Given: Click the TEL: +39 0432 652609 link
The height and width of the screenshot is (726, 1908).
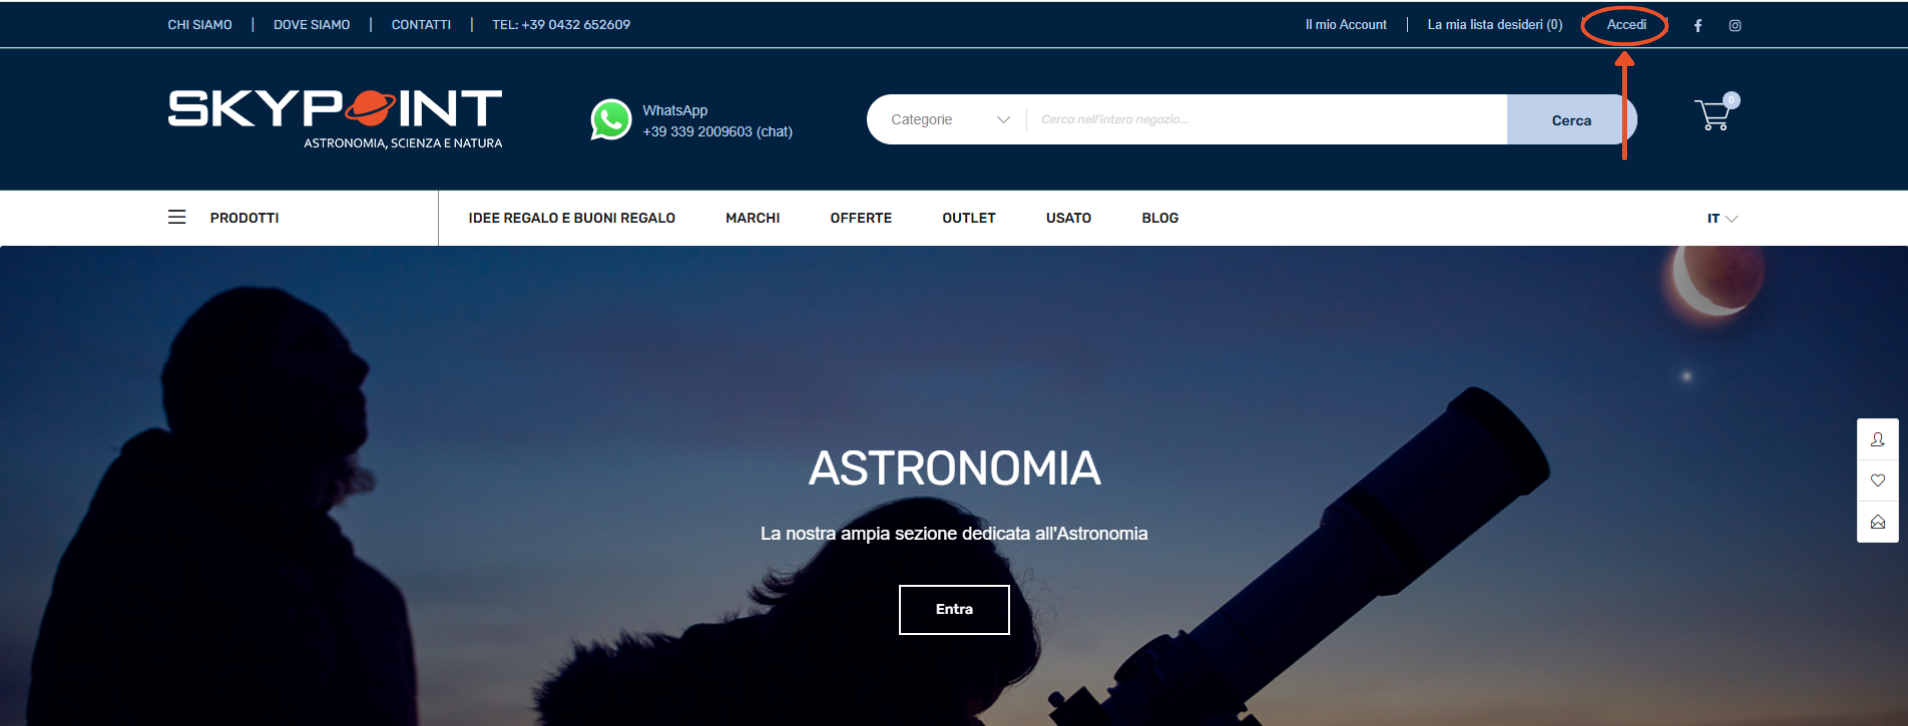Looking at the screenshot, I should (561, 25).
